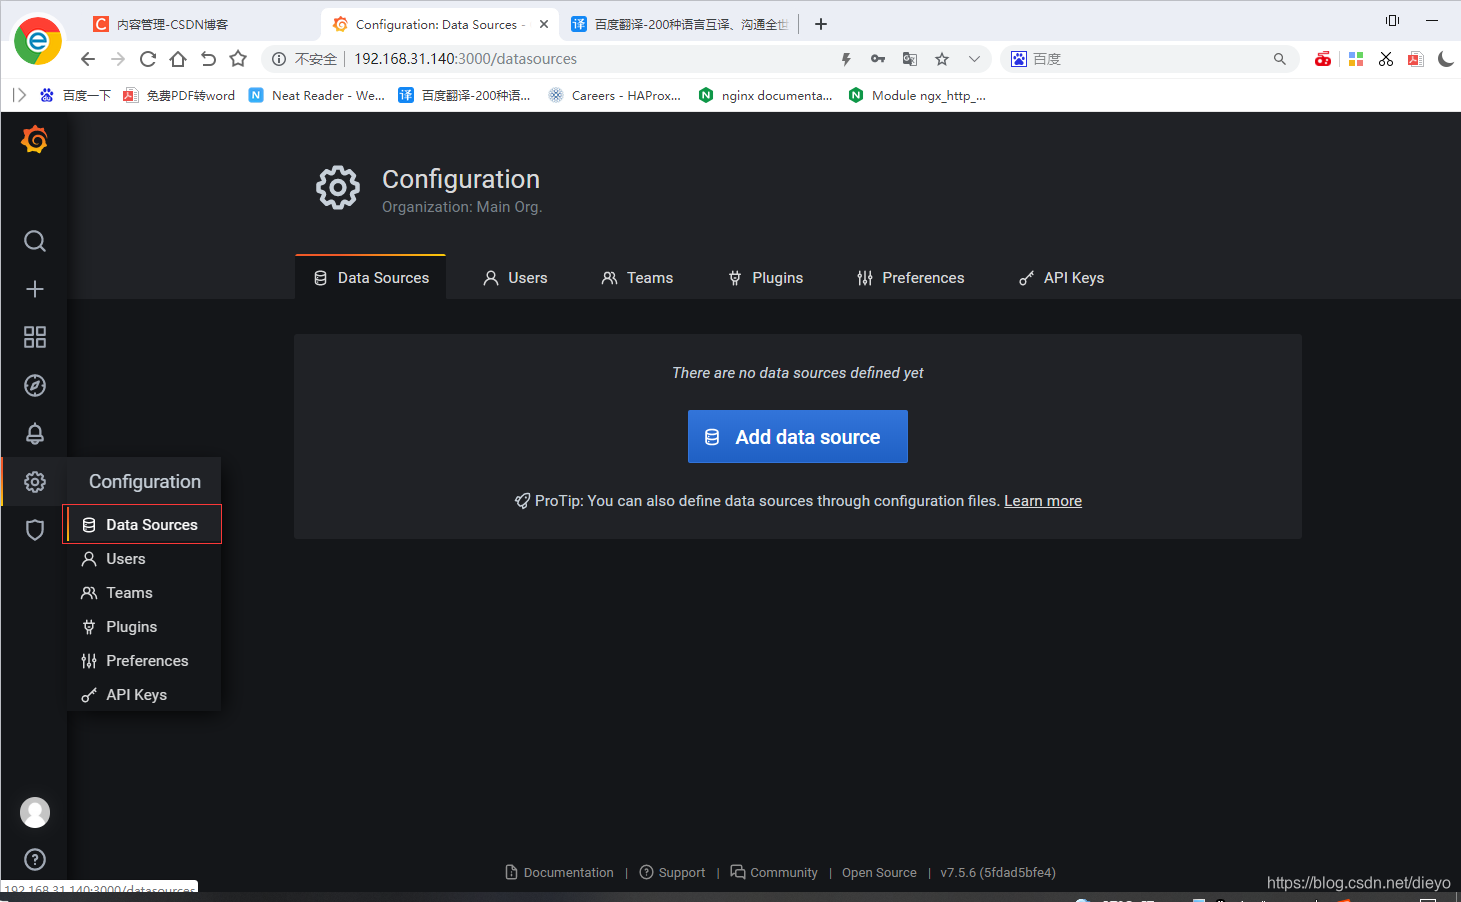Open a new browser tab with plus
Image resolution: width=1461 pixels, height=902 pixels.
[821, 24]
